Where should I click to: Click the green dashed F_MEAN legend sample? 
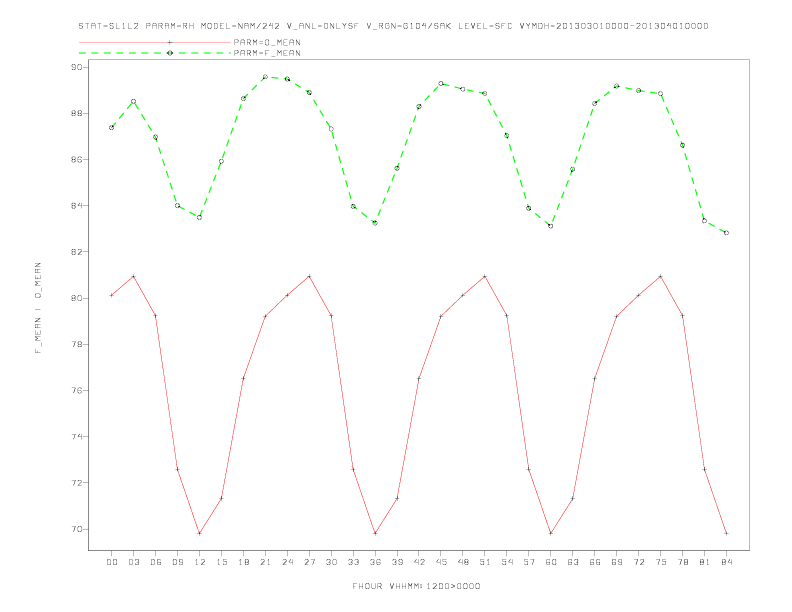pos(155,53)
